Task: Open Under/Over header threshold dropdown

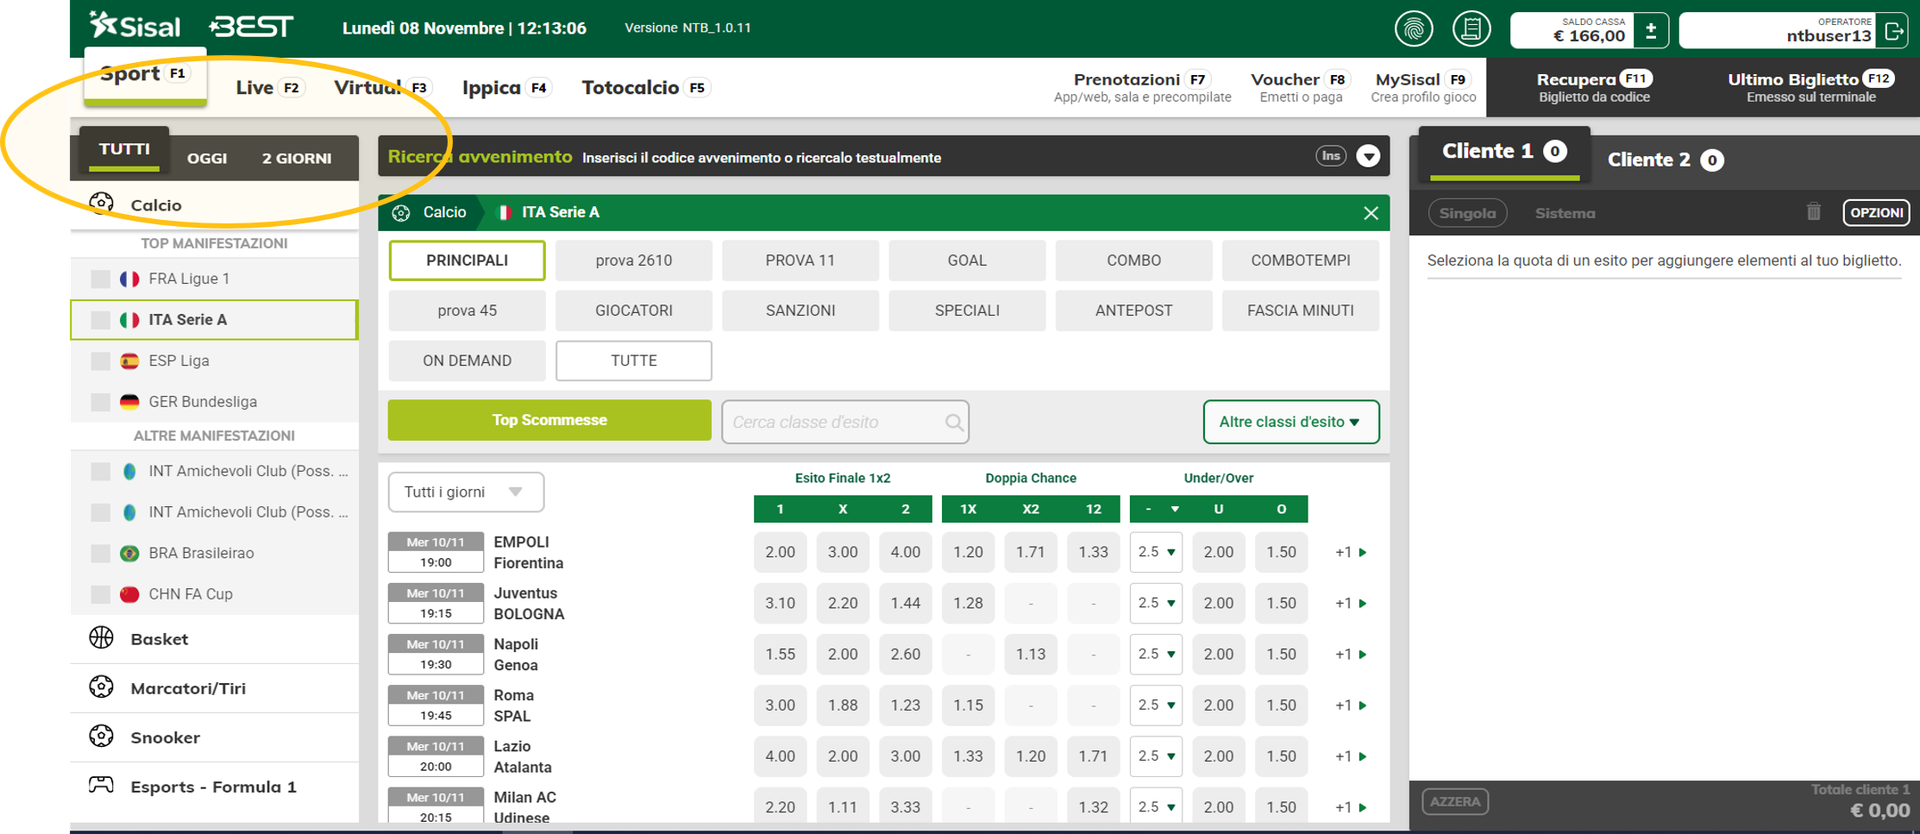Action: 1160,509
